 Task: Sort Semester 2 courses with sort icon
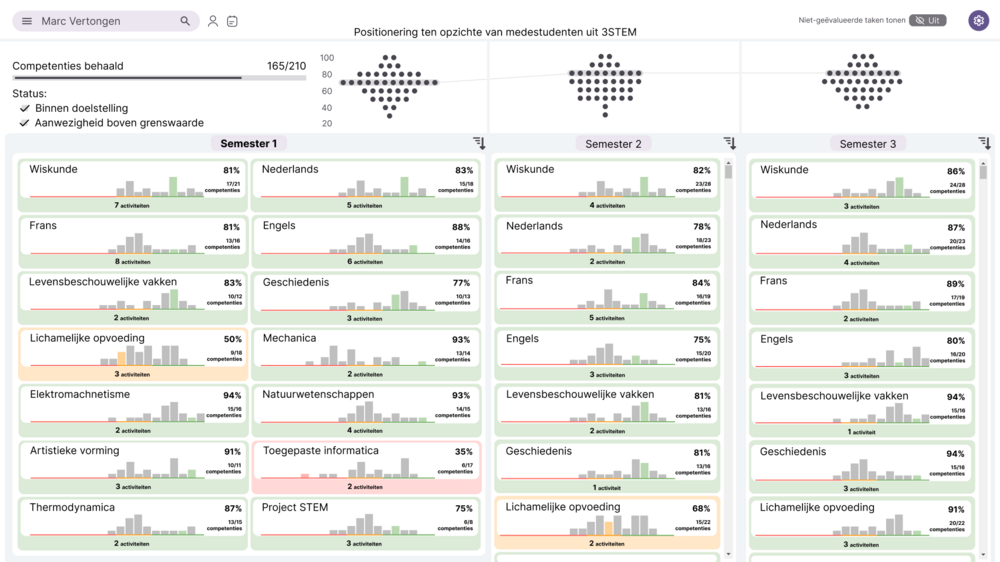[x=730, y=143]
